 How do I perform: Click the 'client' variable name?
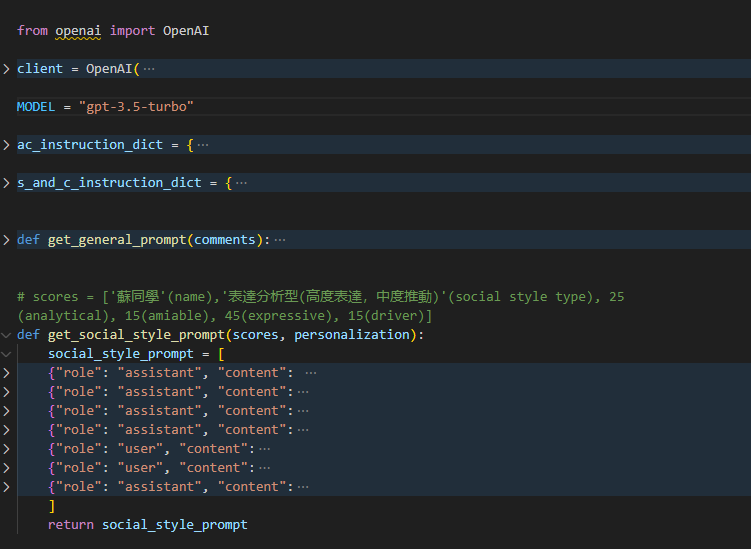(x=40, y=69)
